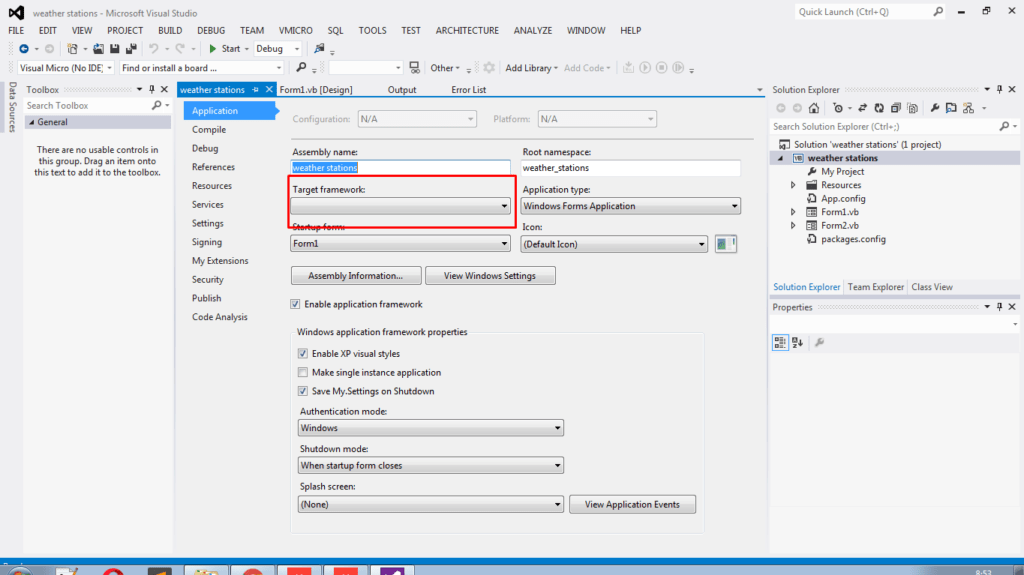Collapse the General group in Toolbox
This screenshot has height=575, width=1024.
click(x=31, y=122)
